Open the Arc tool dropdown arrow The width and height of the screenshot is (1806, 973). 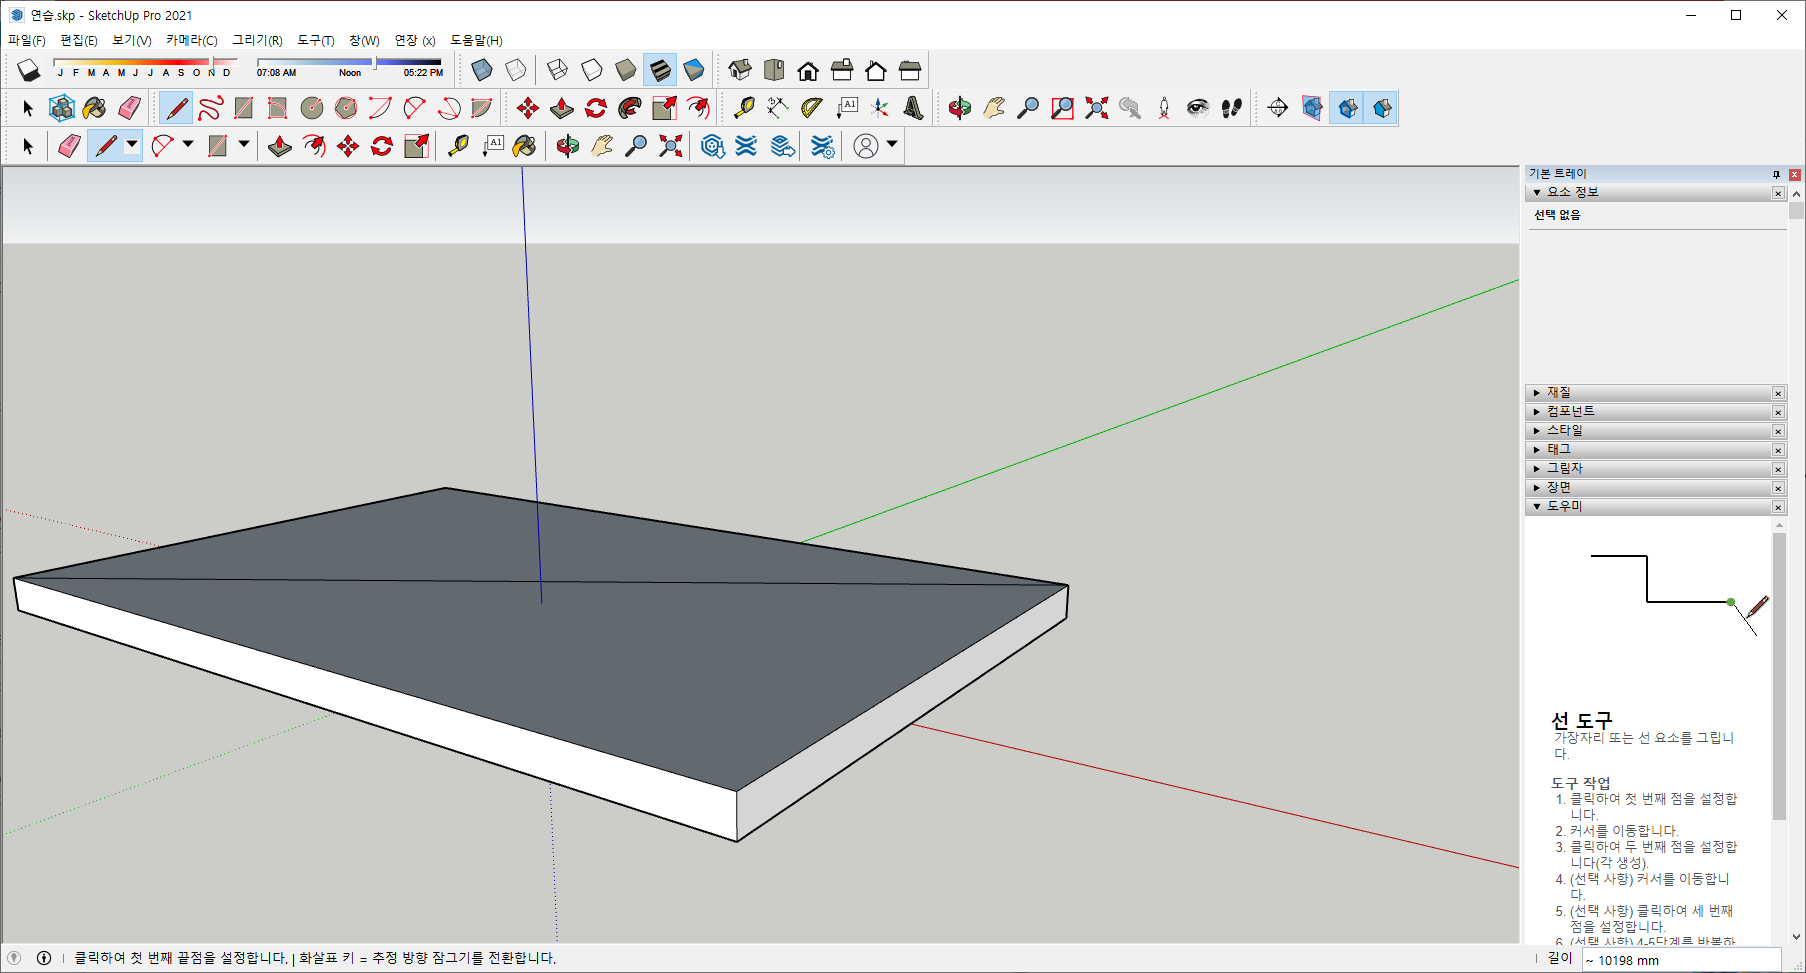point(187,145)
